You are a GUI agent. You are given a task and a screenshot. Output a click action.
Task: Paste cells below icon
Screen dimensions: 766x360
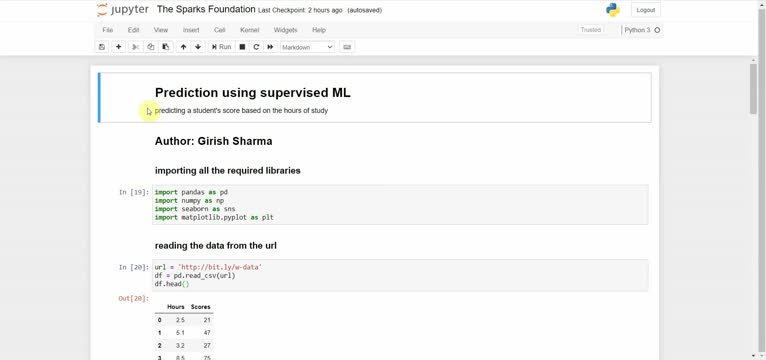click(166, 47)
